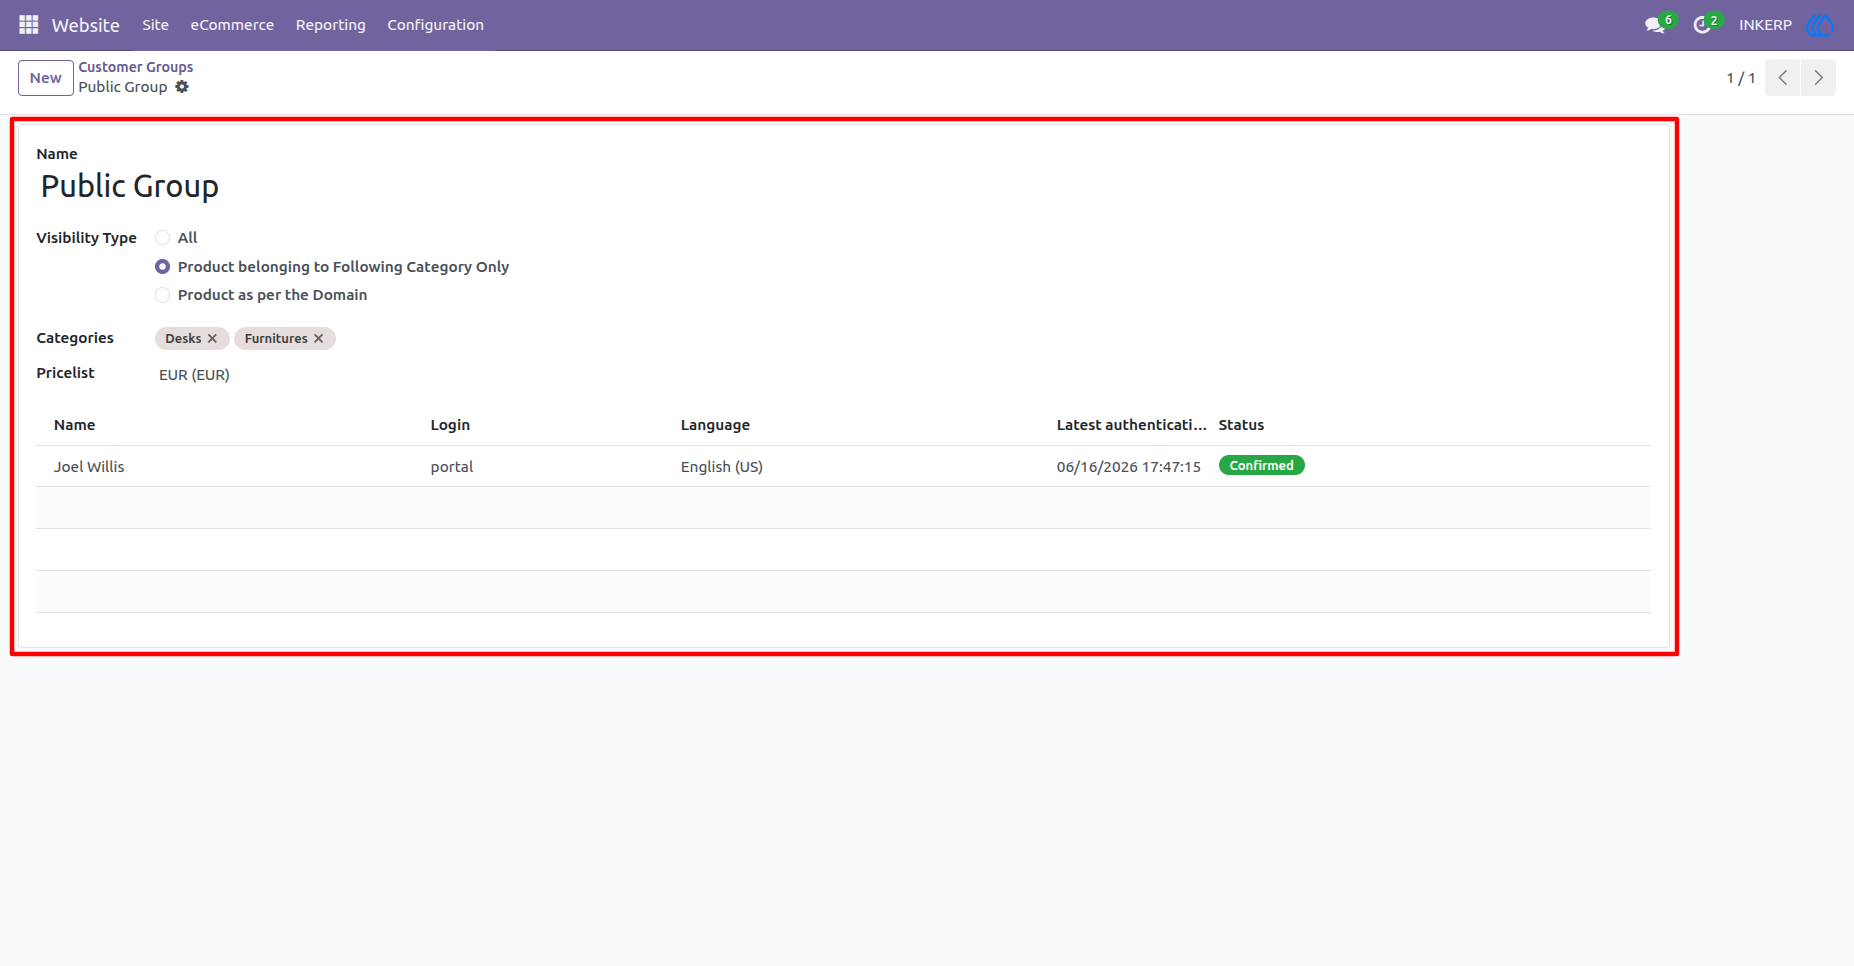Create a New customer group

46,78
